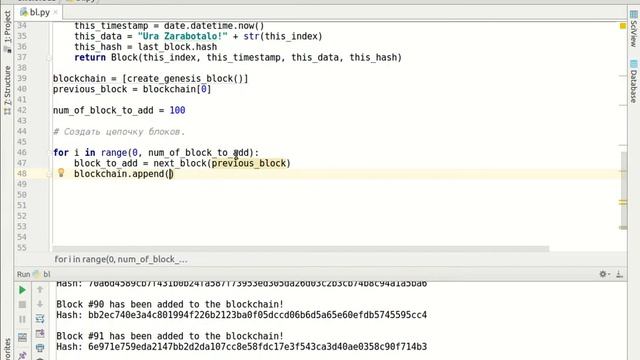Click yellow inspection indicator atop the gutter

click(623, 26)
